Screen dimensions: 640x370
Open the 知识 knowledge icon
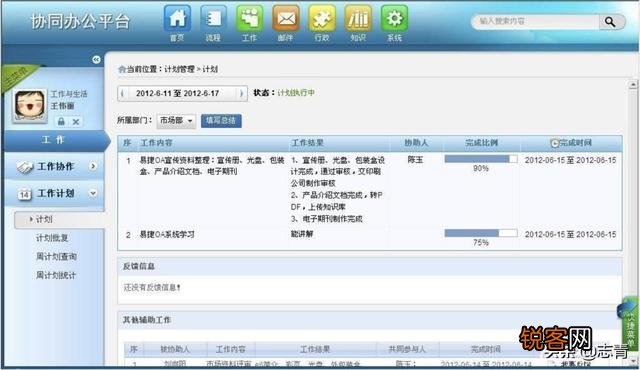pos(358,19)
